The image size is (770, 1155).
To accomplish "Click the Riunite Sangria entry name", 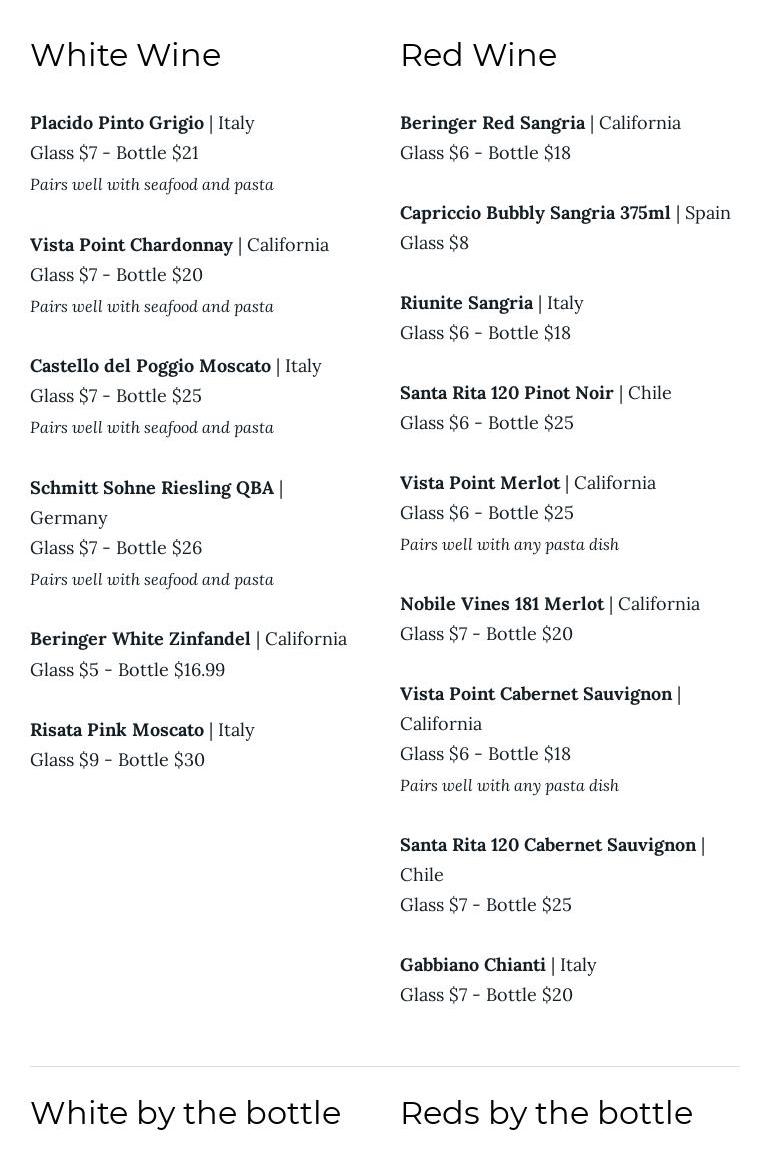I will pyautogui.click(x=466, y=303).
